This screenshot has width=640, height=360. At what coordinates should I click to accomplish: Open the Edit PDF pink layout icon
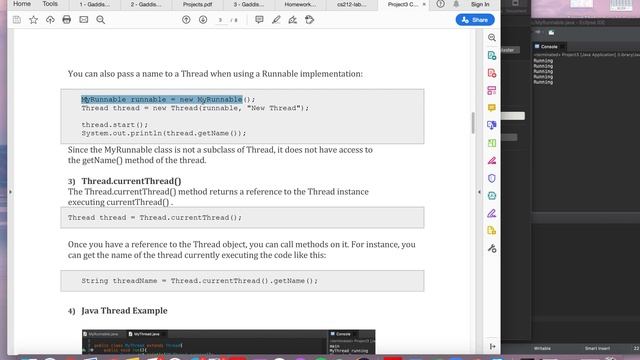[492, 90]
